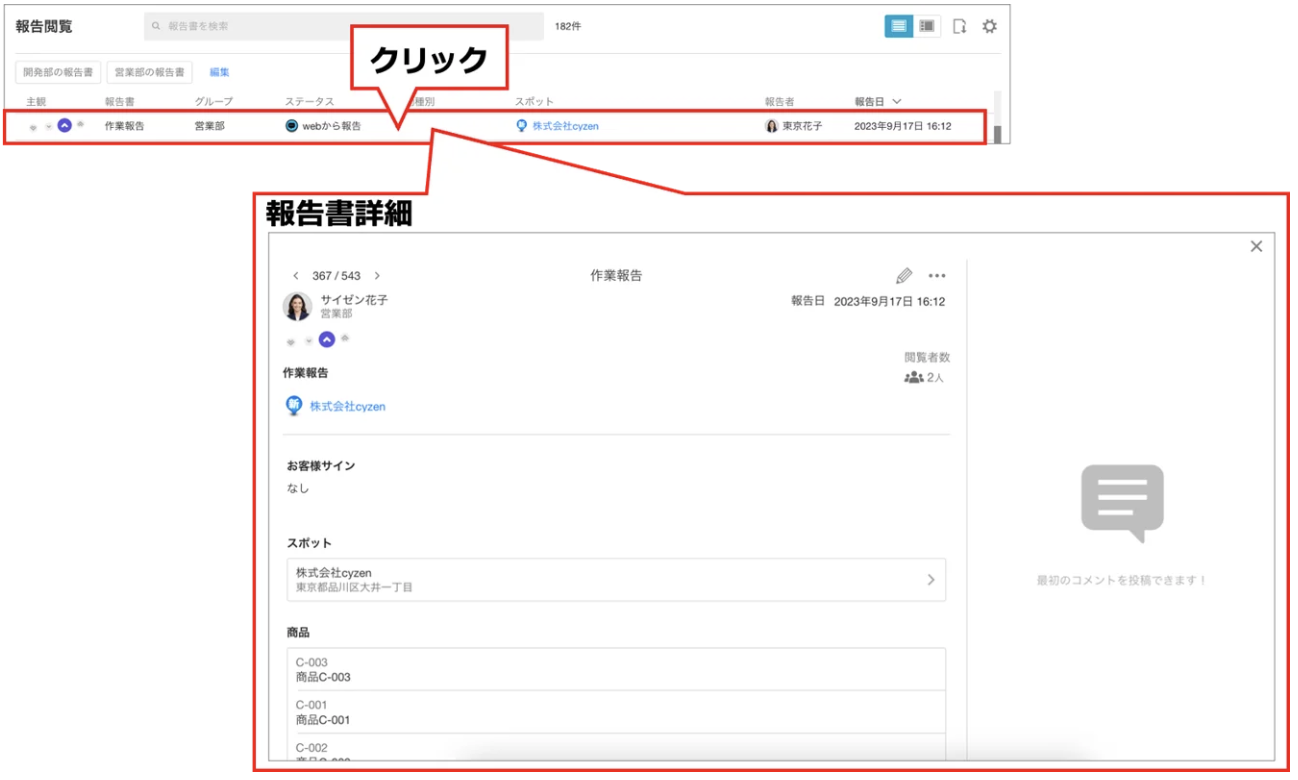Click the 182件 result count
The width and height of the screenshot is (1298, 780).
click(x=568, y=27)
